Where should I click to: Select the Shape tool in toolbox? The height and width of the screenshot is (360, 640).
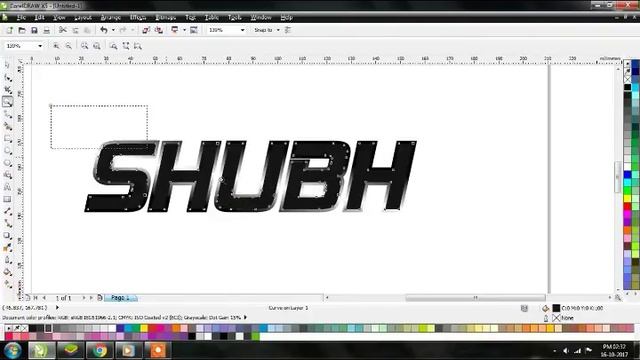7,78
